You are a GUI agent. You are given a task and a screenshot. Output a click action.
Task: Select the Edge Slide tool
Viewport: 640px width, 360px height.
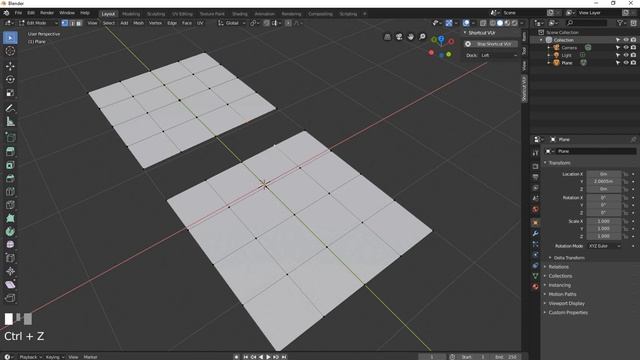10,258
